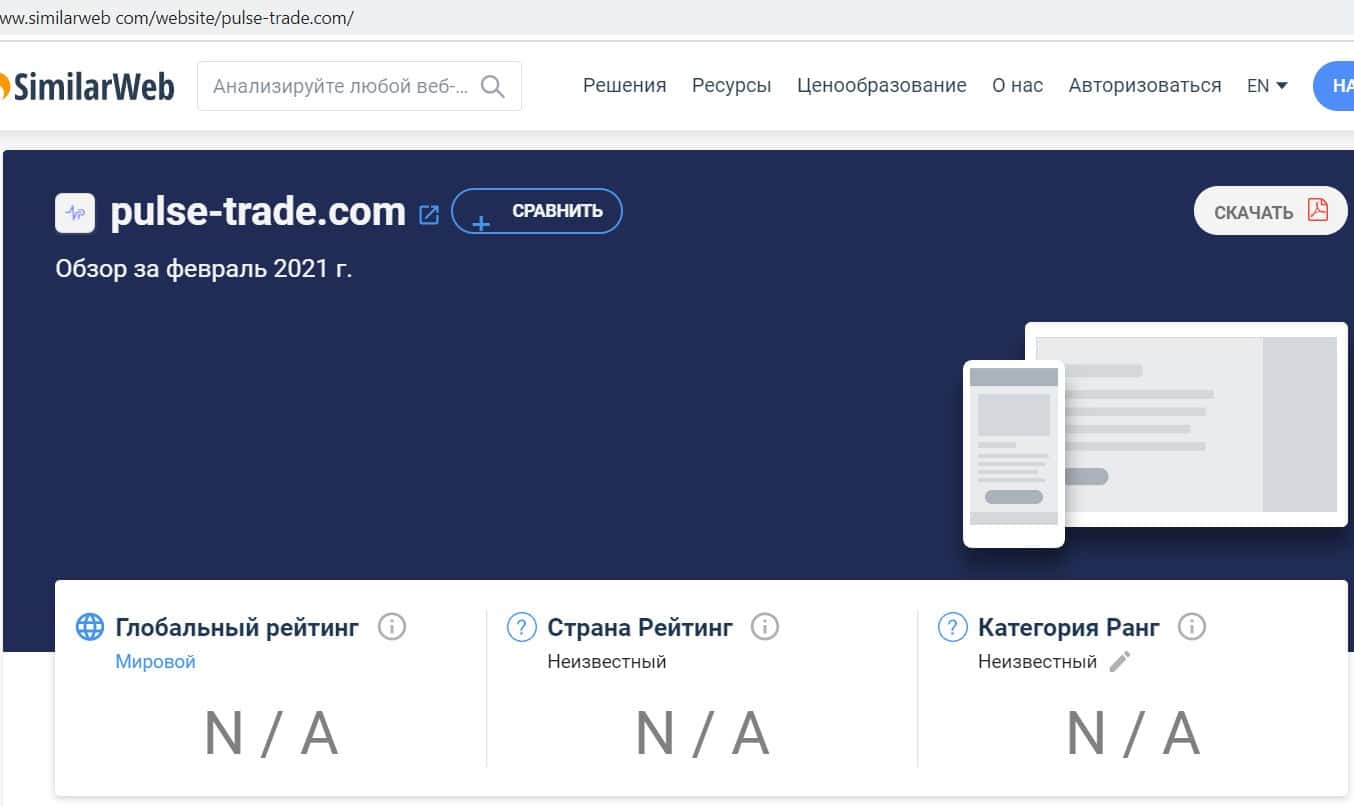Focus the website analysis search field
This screenshot has height=806, width=1354.
[359, 86]
